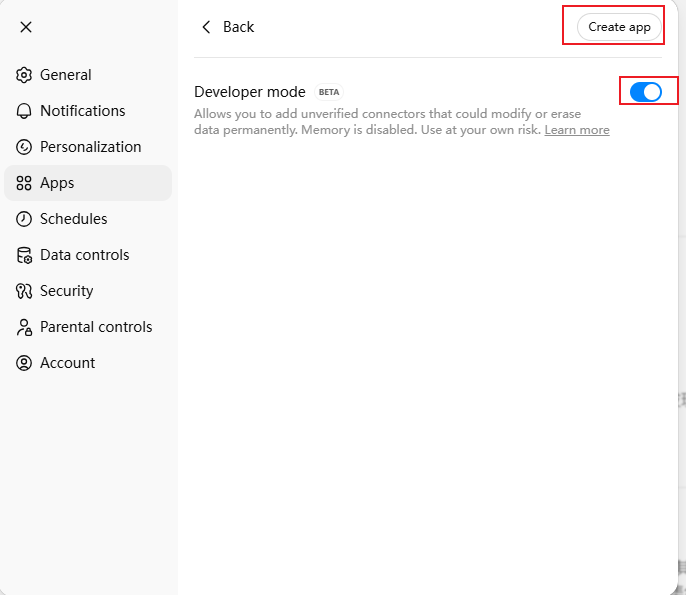Click the Developer mode heading text
Image resolution: width=686 pixels, height=595 pixels.
(x=249, y=92)
